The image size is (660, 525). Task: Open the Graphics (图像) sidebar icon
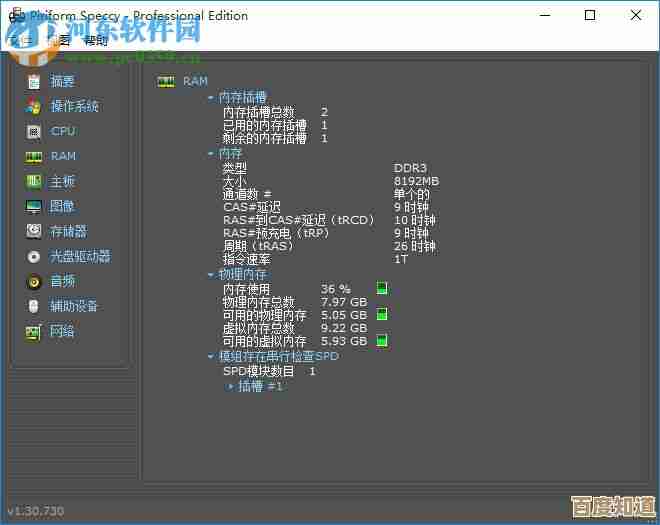(x=33, y=206)
